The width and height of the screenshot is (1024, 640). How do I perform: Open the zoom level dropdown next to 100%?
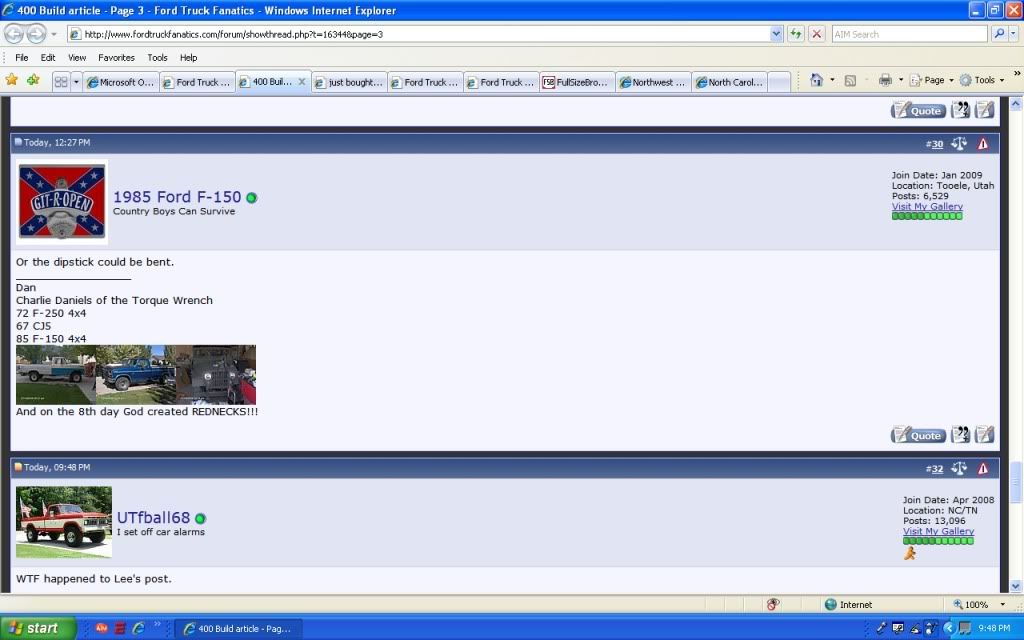1002,604
